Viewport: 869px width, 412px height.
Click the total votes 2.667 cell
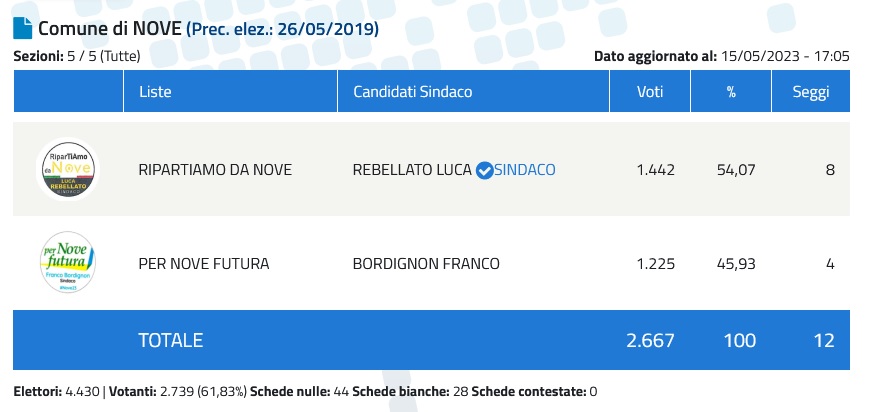tap(651, 340)
